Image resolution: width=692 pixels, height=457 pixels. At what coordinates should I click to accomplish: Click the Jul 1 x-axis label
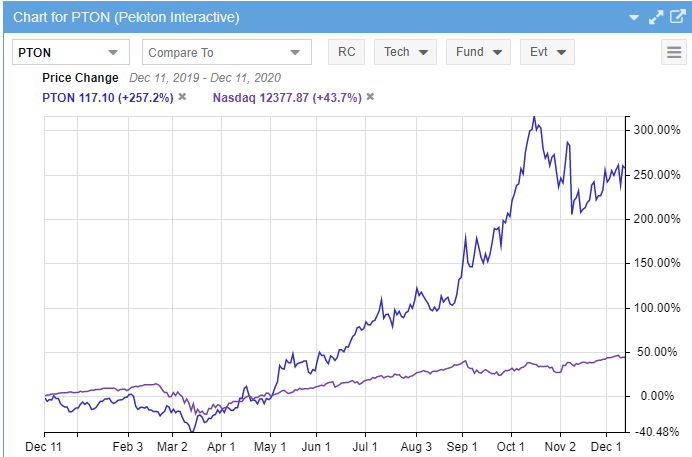click(x=365, y=447)
